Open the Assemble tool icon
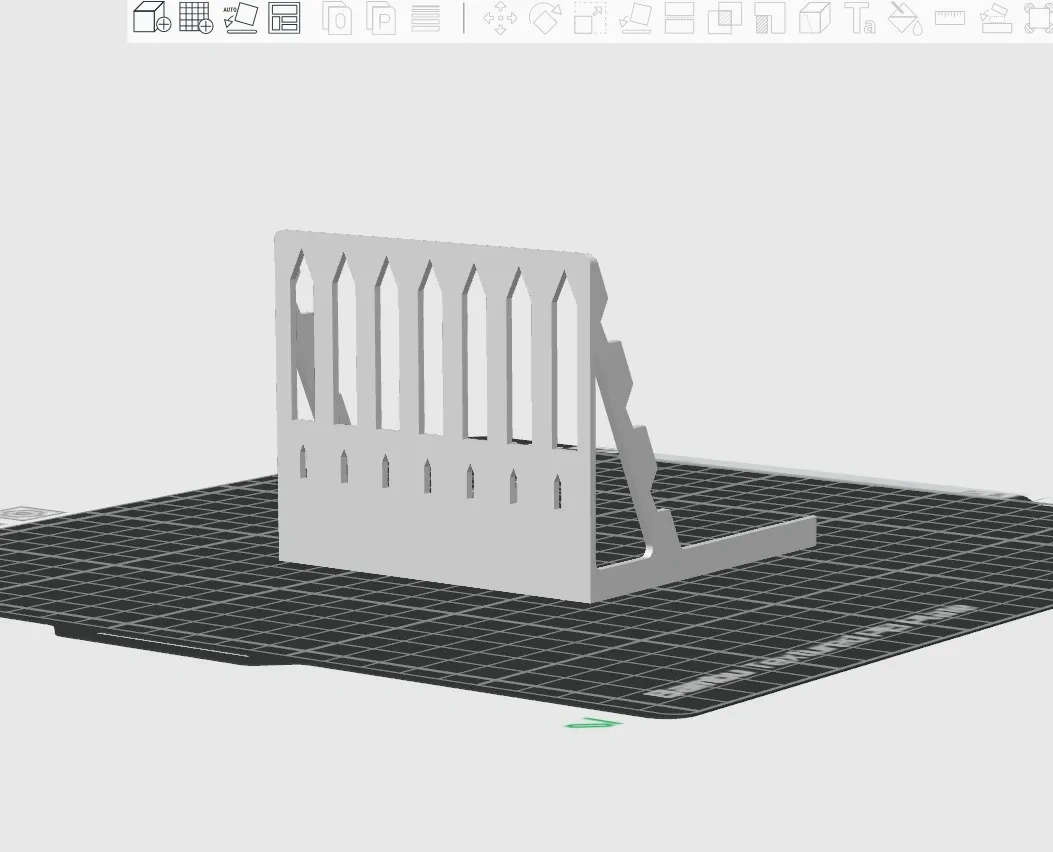 pyautogui.click(x=996, y=18)
